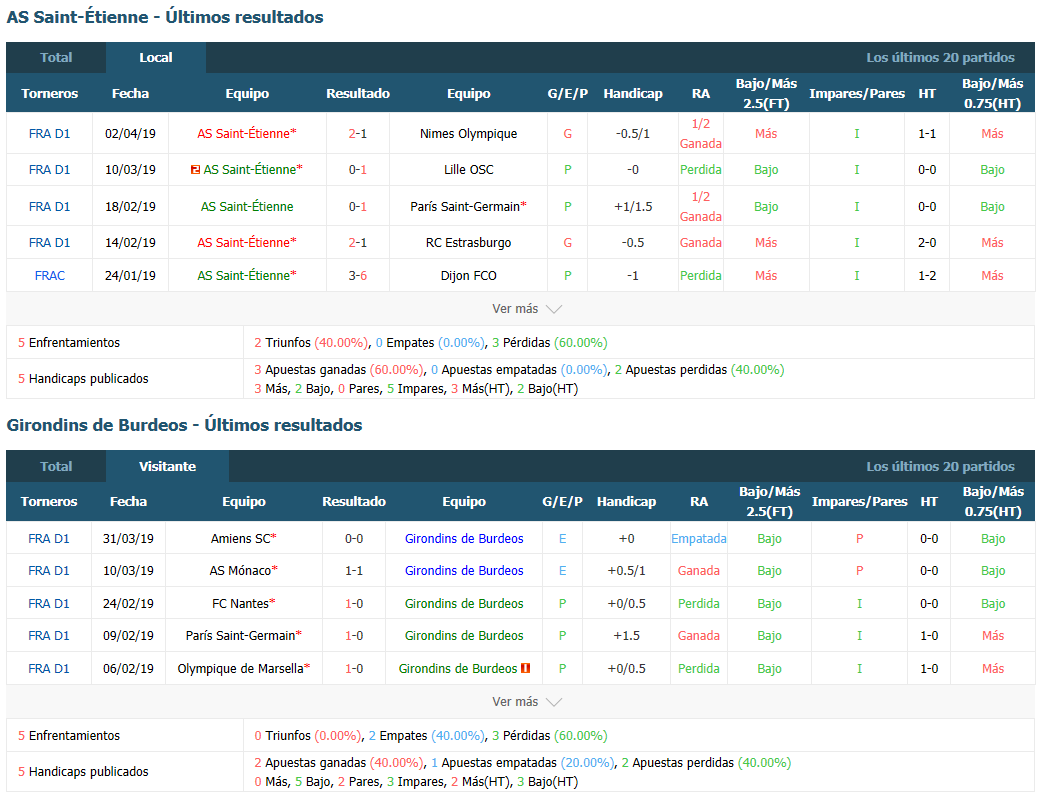Click handicap +1/1.5 in the PSG row

pyautogui.click(x=633, y=207)
